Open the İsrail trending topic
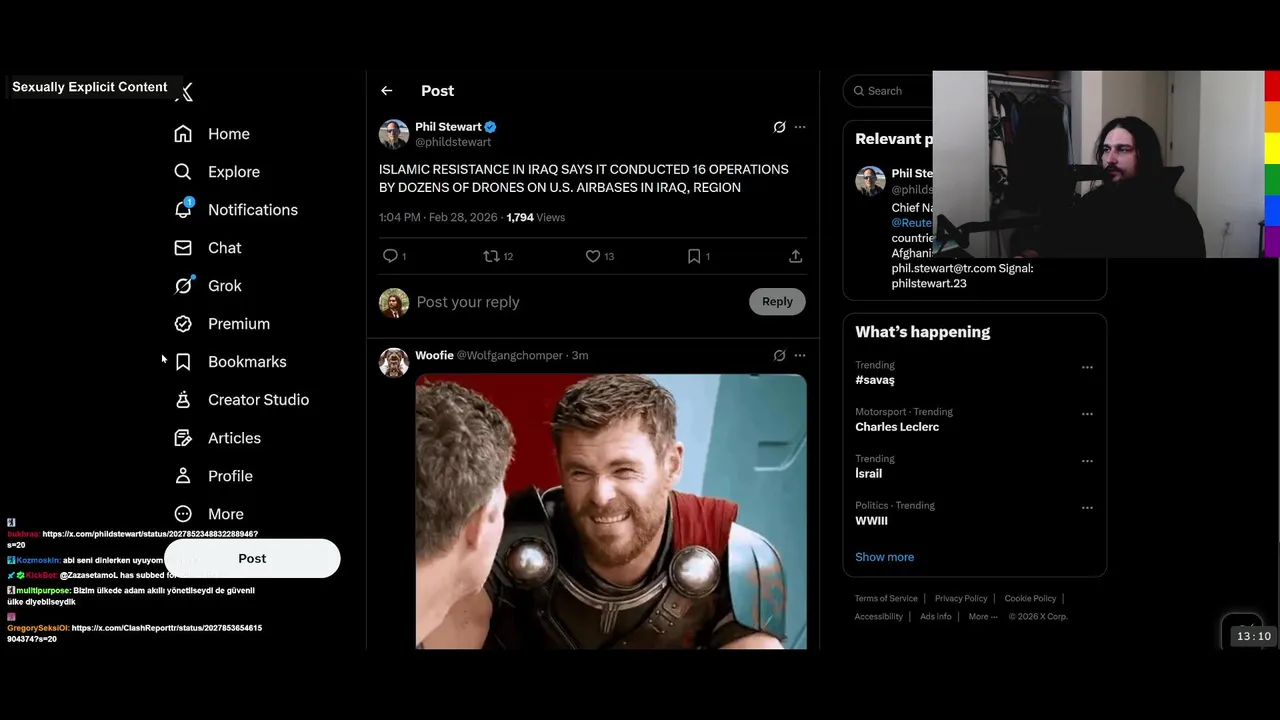The height and width of the screenshot is (720, 1280). 868,474
